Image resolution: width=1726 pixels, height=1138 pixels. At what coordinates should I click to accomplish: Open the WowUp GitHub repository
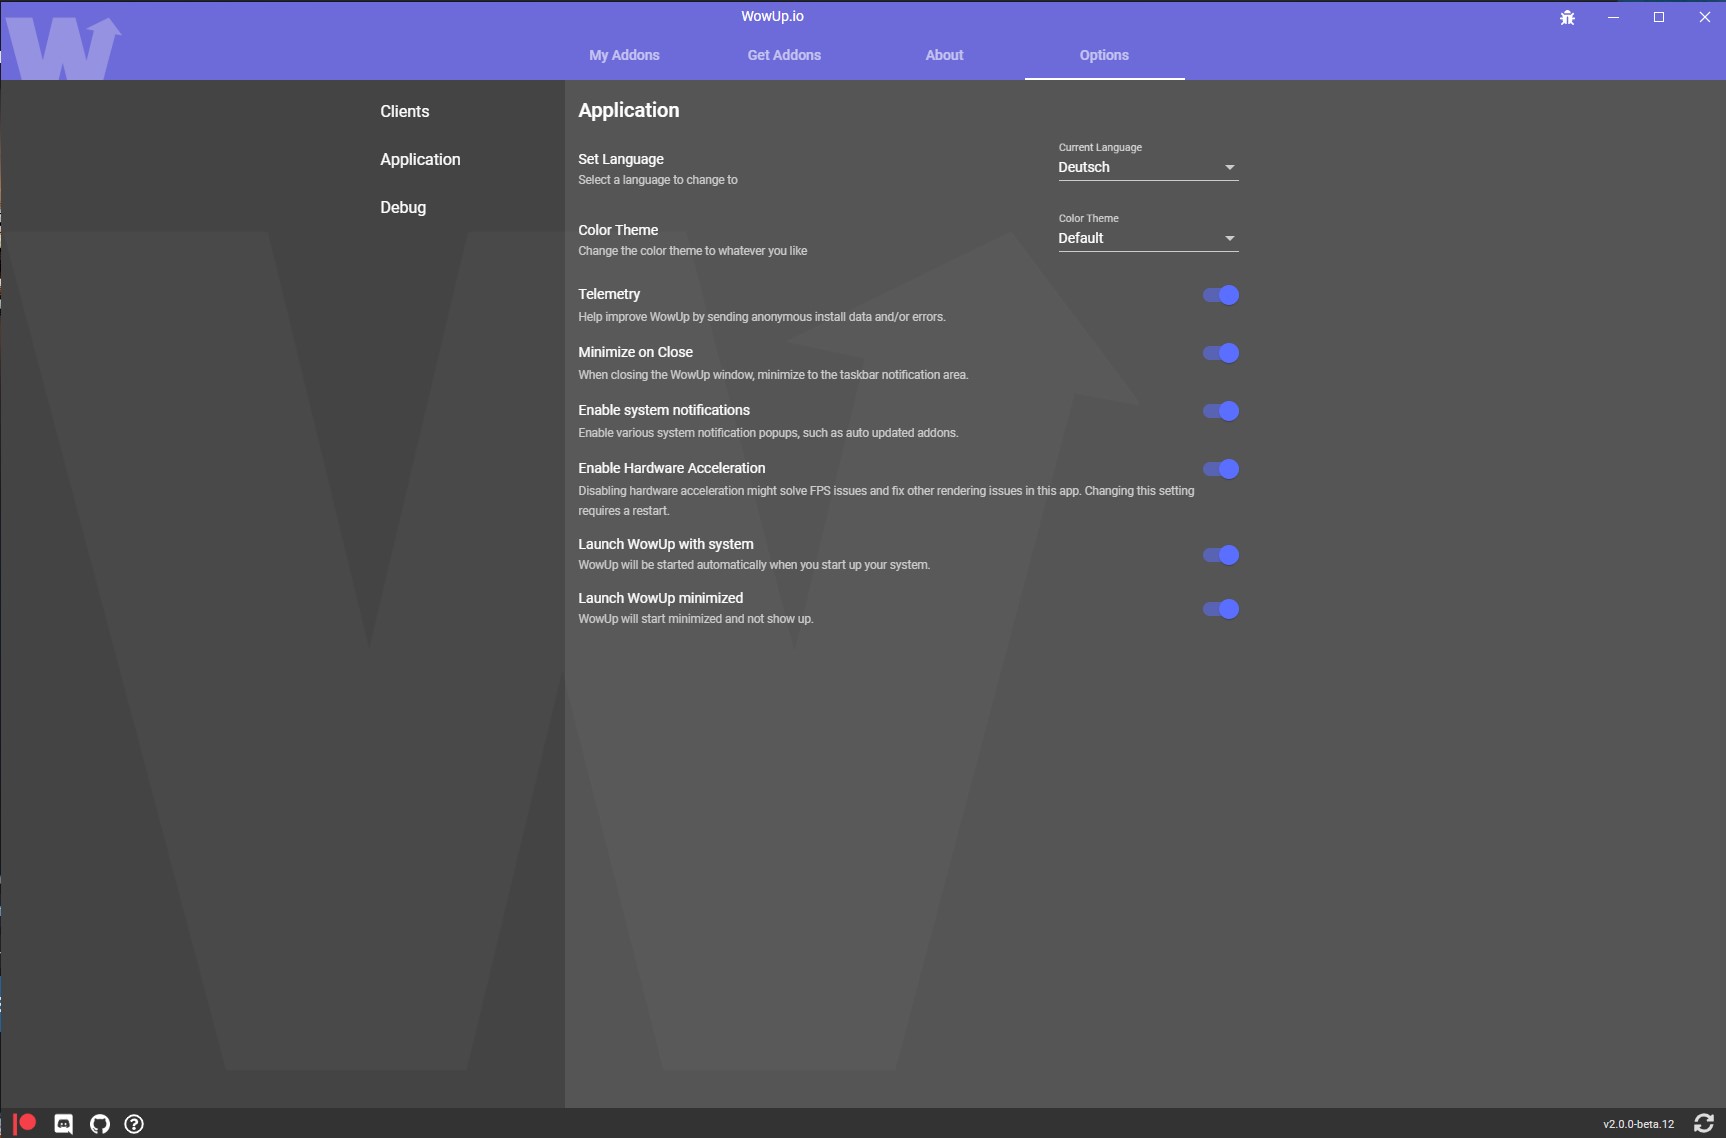(99, 1123)
